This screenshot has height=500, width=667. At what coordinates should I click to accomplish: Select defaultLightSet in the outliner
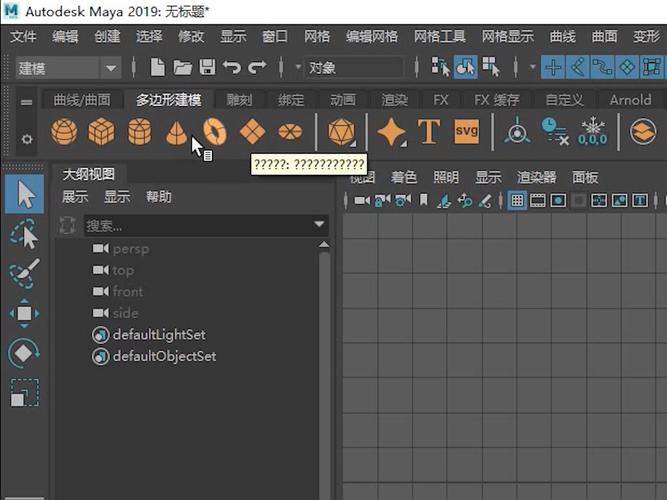[159, 335]
